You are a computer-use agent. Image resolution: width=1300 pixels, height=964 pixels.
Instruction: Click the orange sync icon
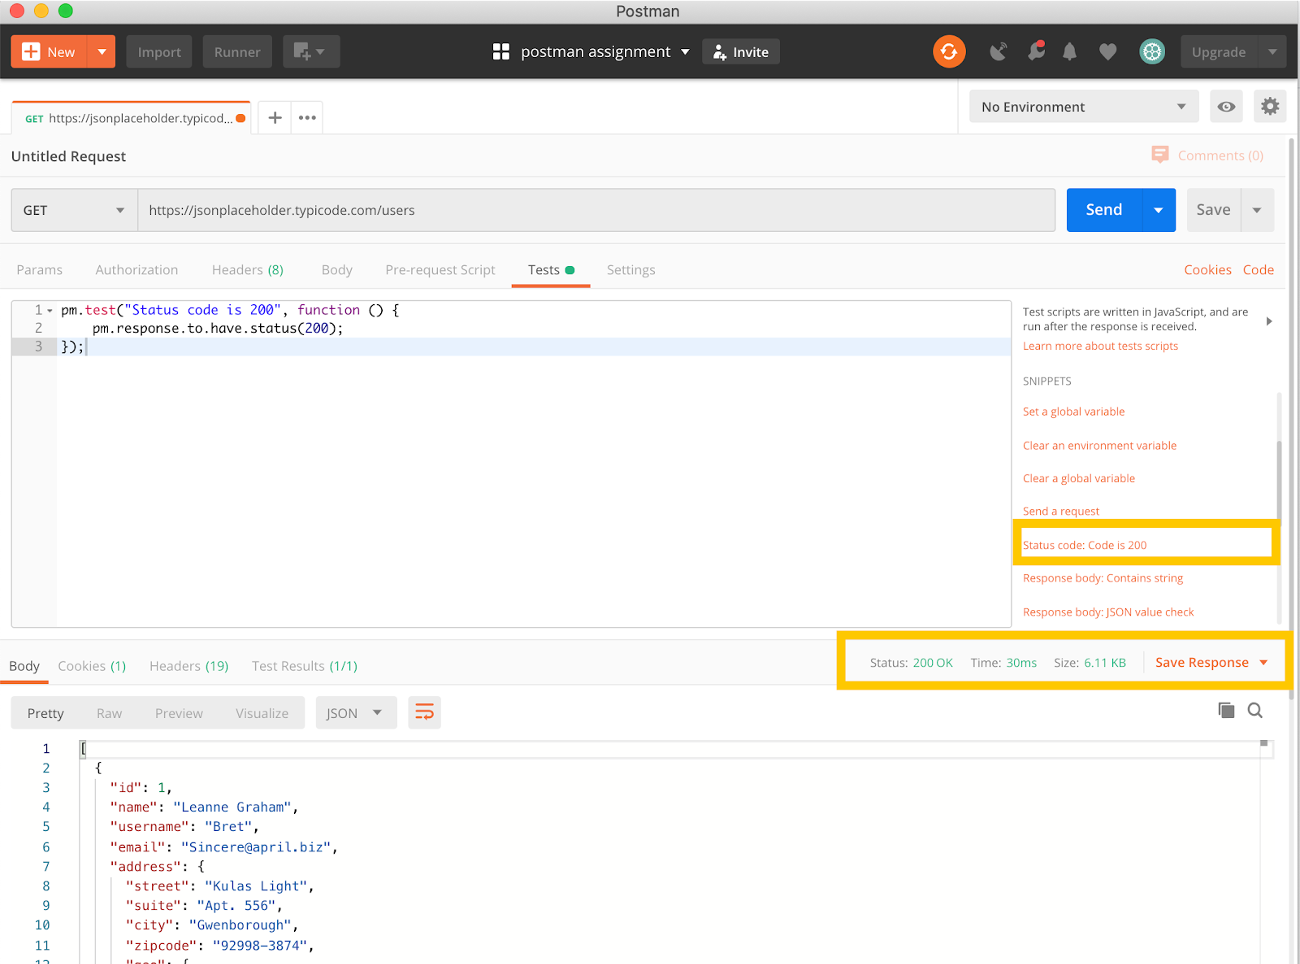tap(949, 52)
